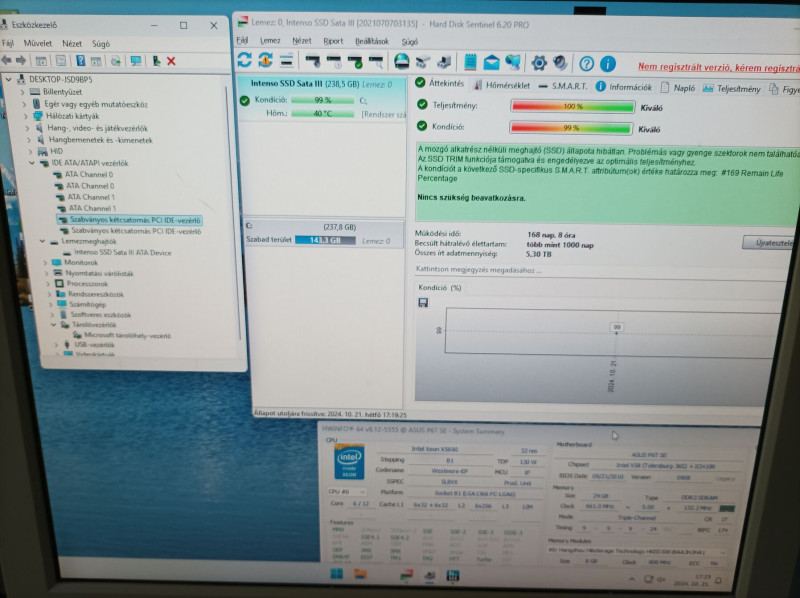Click the Szabad terület 143,3 GB bar

(325, 240)
